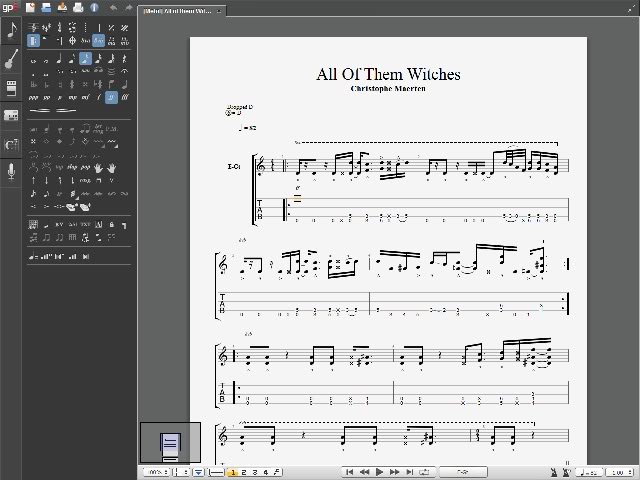This screenshot has height=480, width=640.
Task: Open the Edition panel with the note icon
Action: click(x=11, y=30)
